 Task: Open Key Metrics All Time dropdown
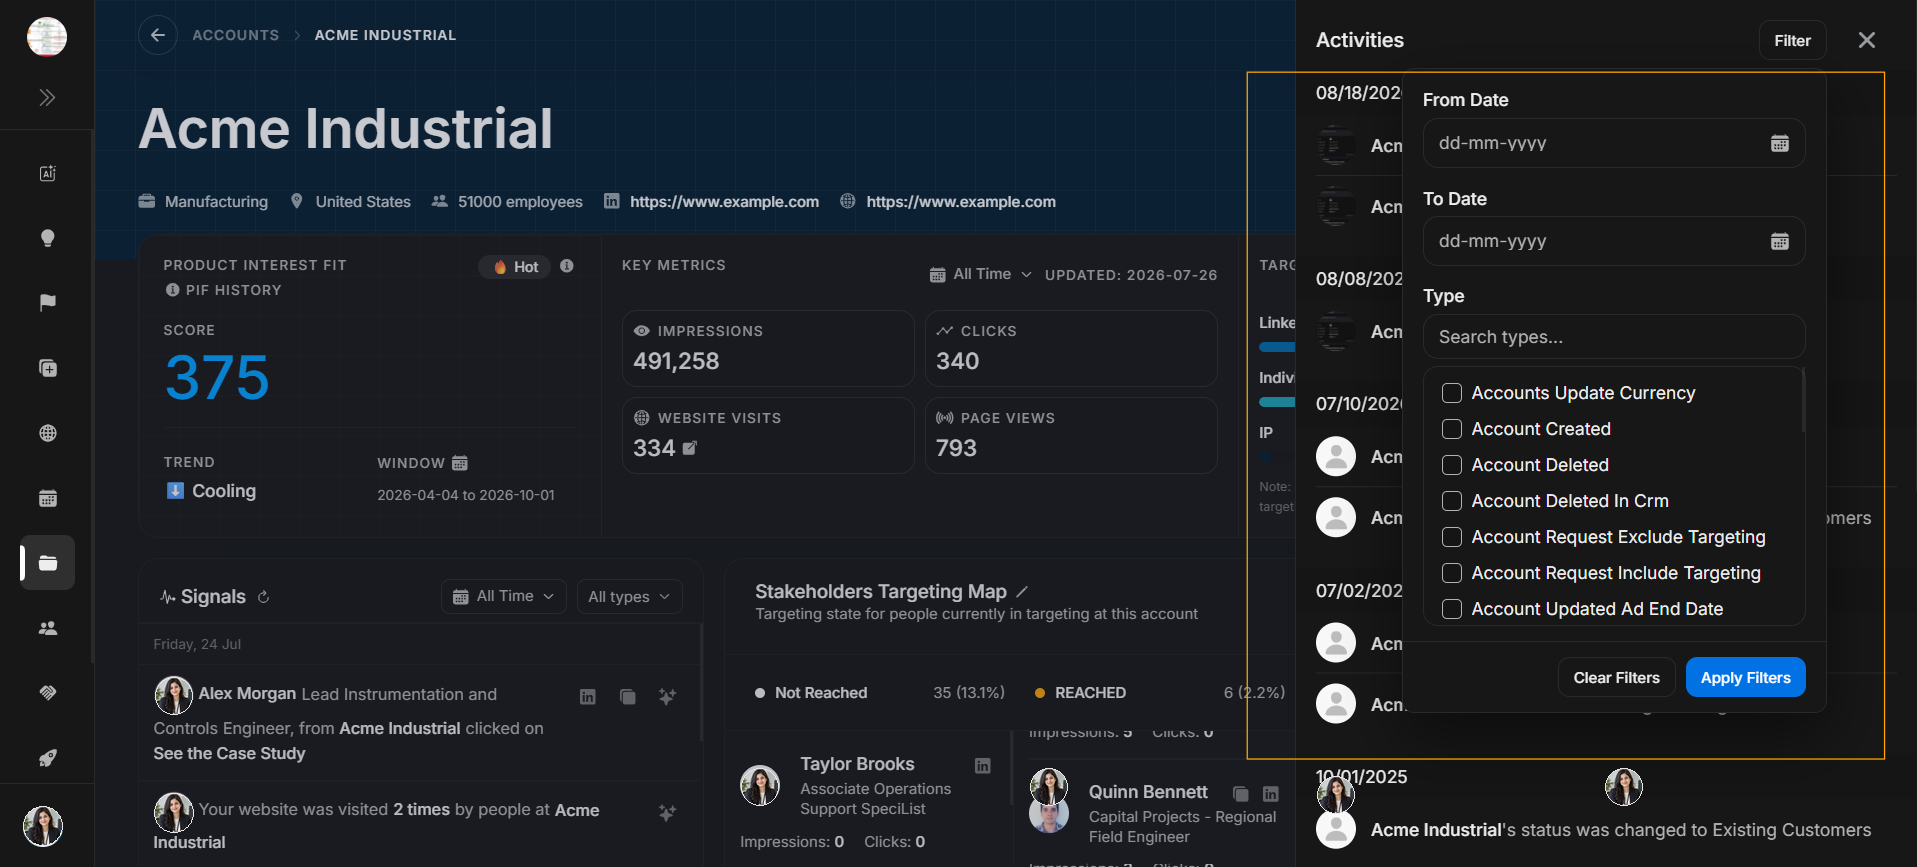pos(980,274)
